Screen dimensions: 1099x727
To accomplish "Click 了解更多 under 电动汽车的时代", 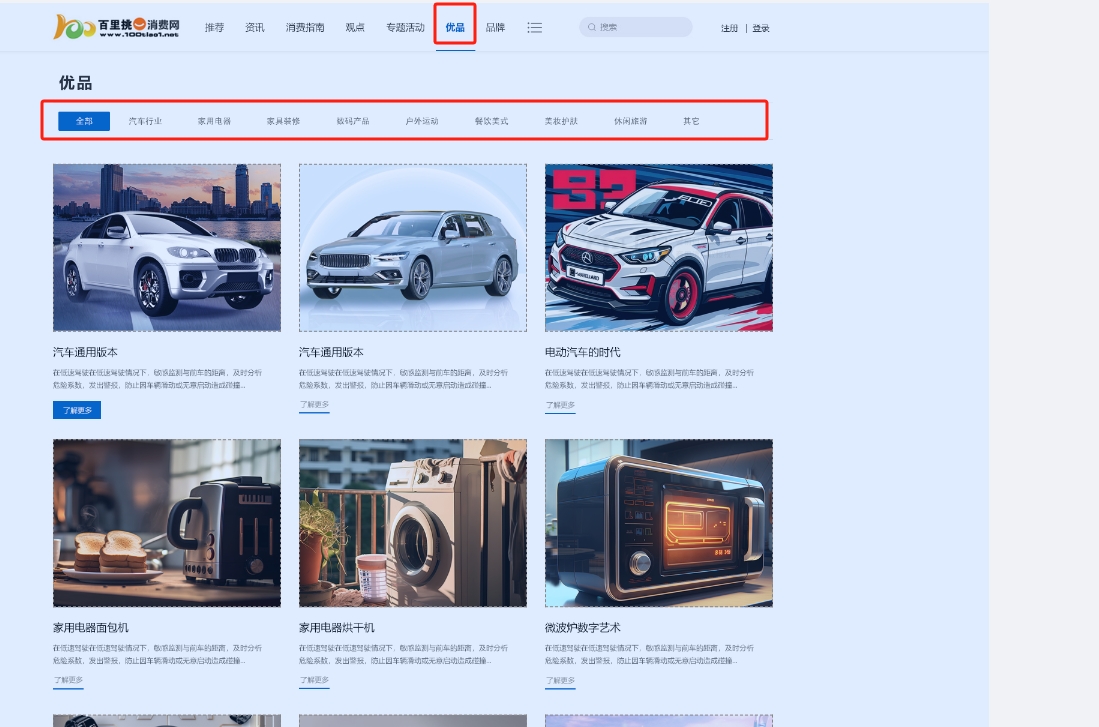I will pyautogui.click(x=560, y=405).
